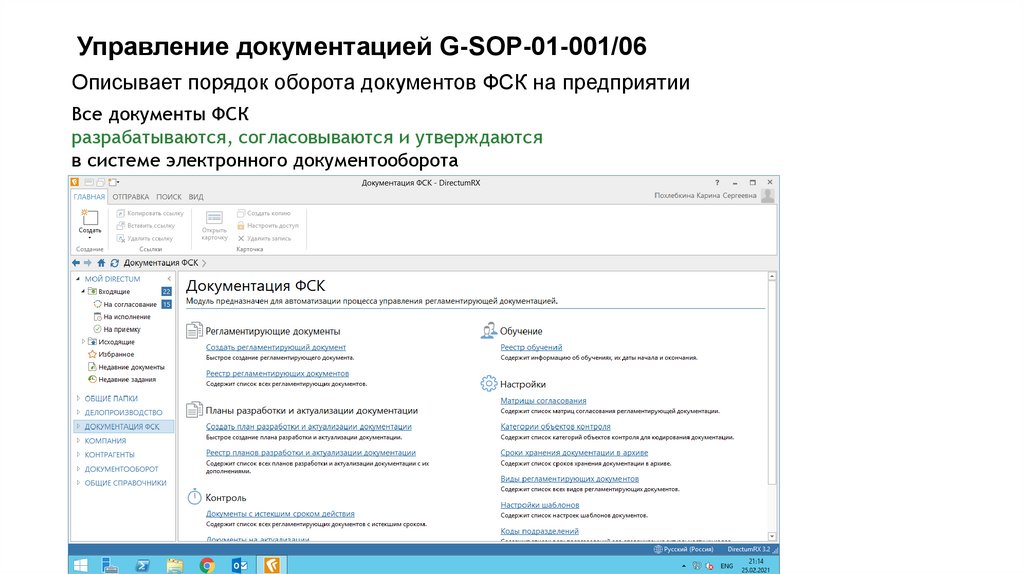The width and height of the screenshot is (1024, 574).
Task: Open ОБЩИЕ СПРАВОЧНИКИ section
Action: (125, 483)
